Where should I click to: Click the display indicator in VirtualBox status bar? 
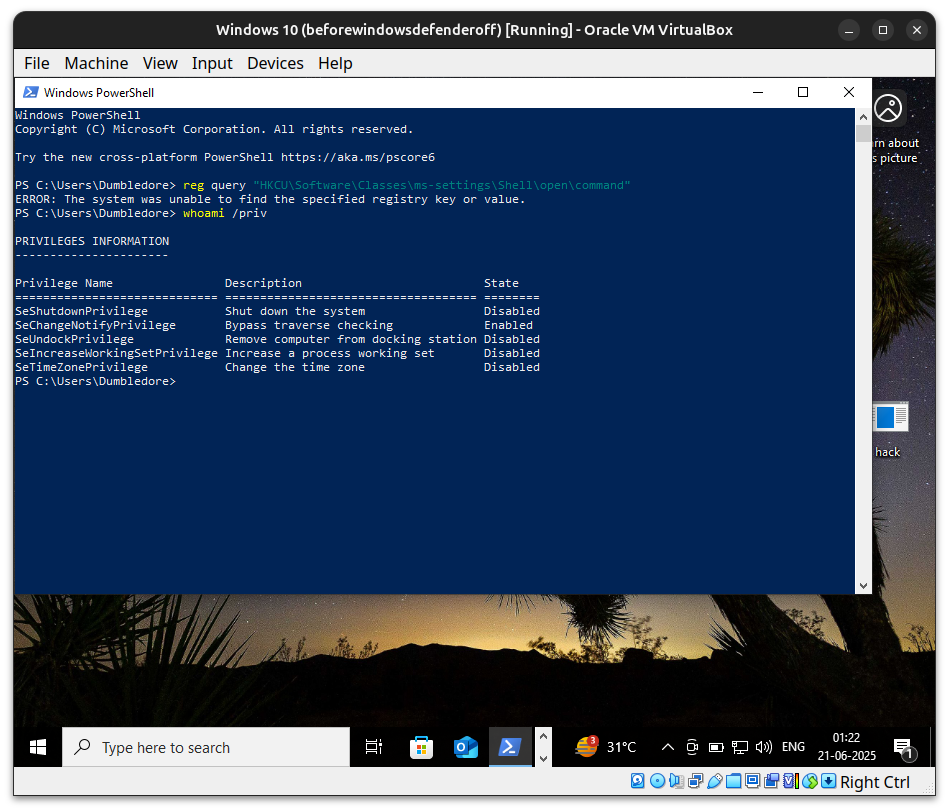[x=752, y=781]
